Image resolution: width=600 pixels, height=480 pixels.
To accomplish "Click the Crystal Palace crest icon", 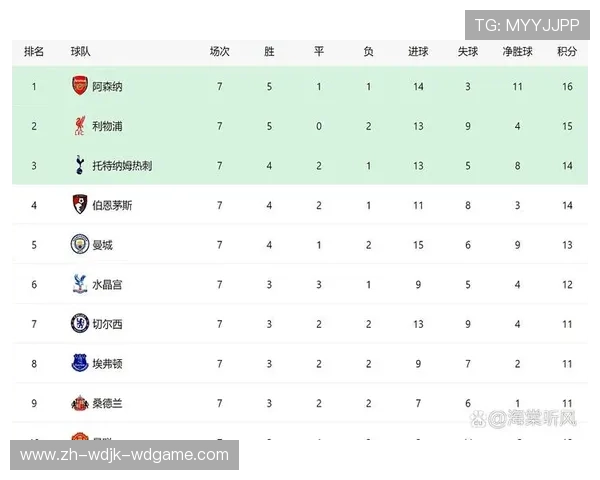I will (80, 284).
